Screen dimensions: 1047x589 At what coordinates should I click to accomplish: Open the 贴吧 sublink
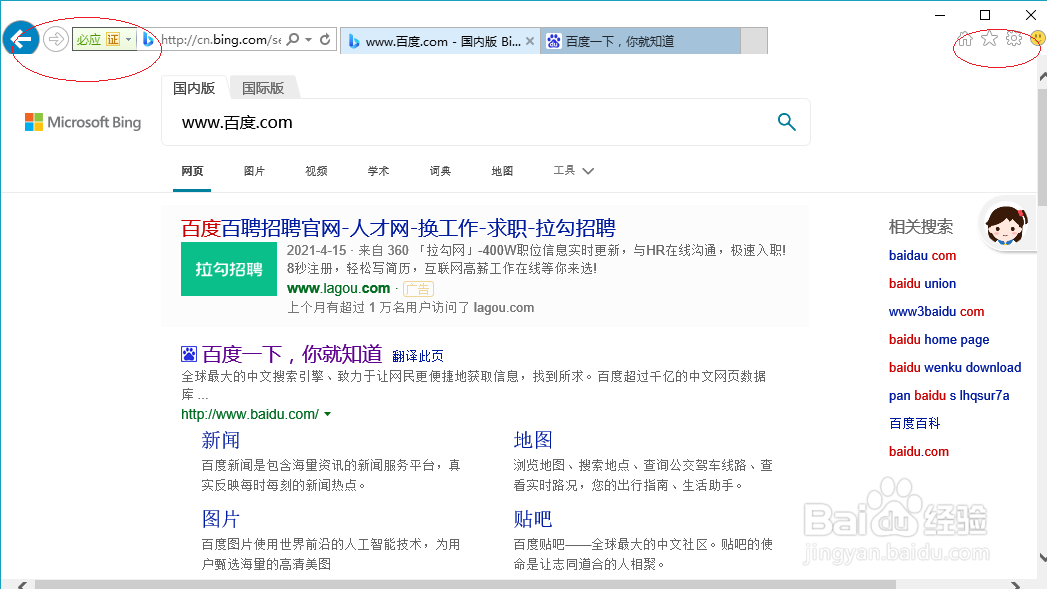pos(533,519)
